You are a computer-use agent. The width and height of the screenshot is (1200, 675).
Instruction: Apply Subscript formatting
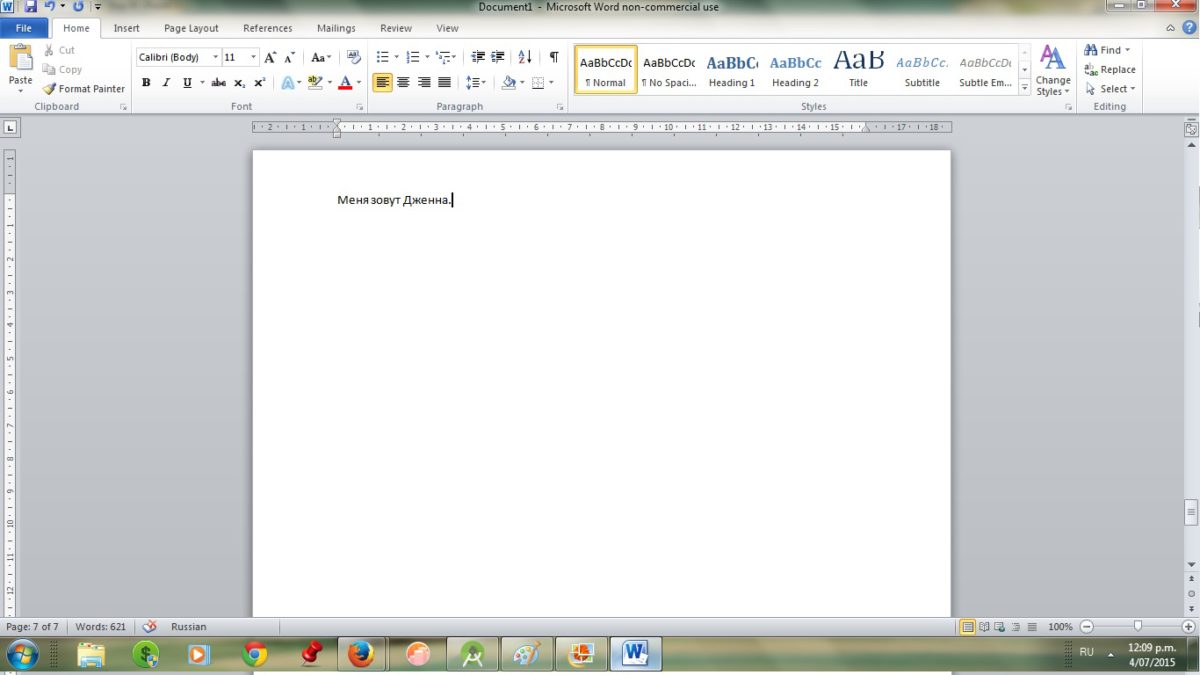point(240,83)
